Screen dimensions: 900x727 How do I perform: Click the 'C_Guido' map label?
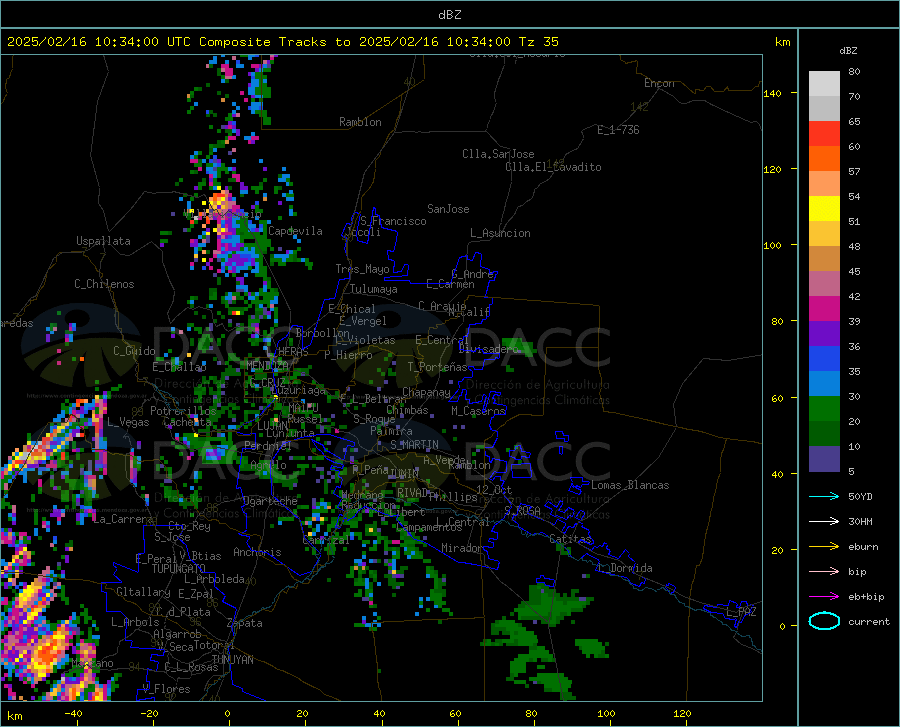coord(134,351)
